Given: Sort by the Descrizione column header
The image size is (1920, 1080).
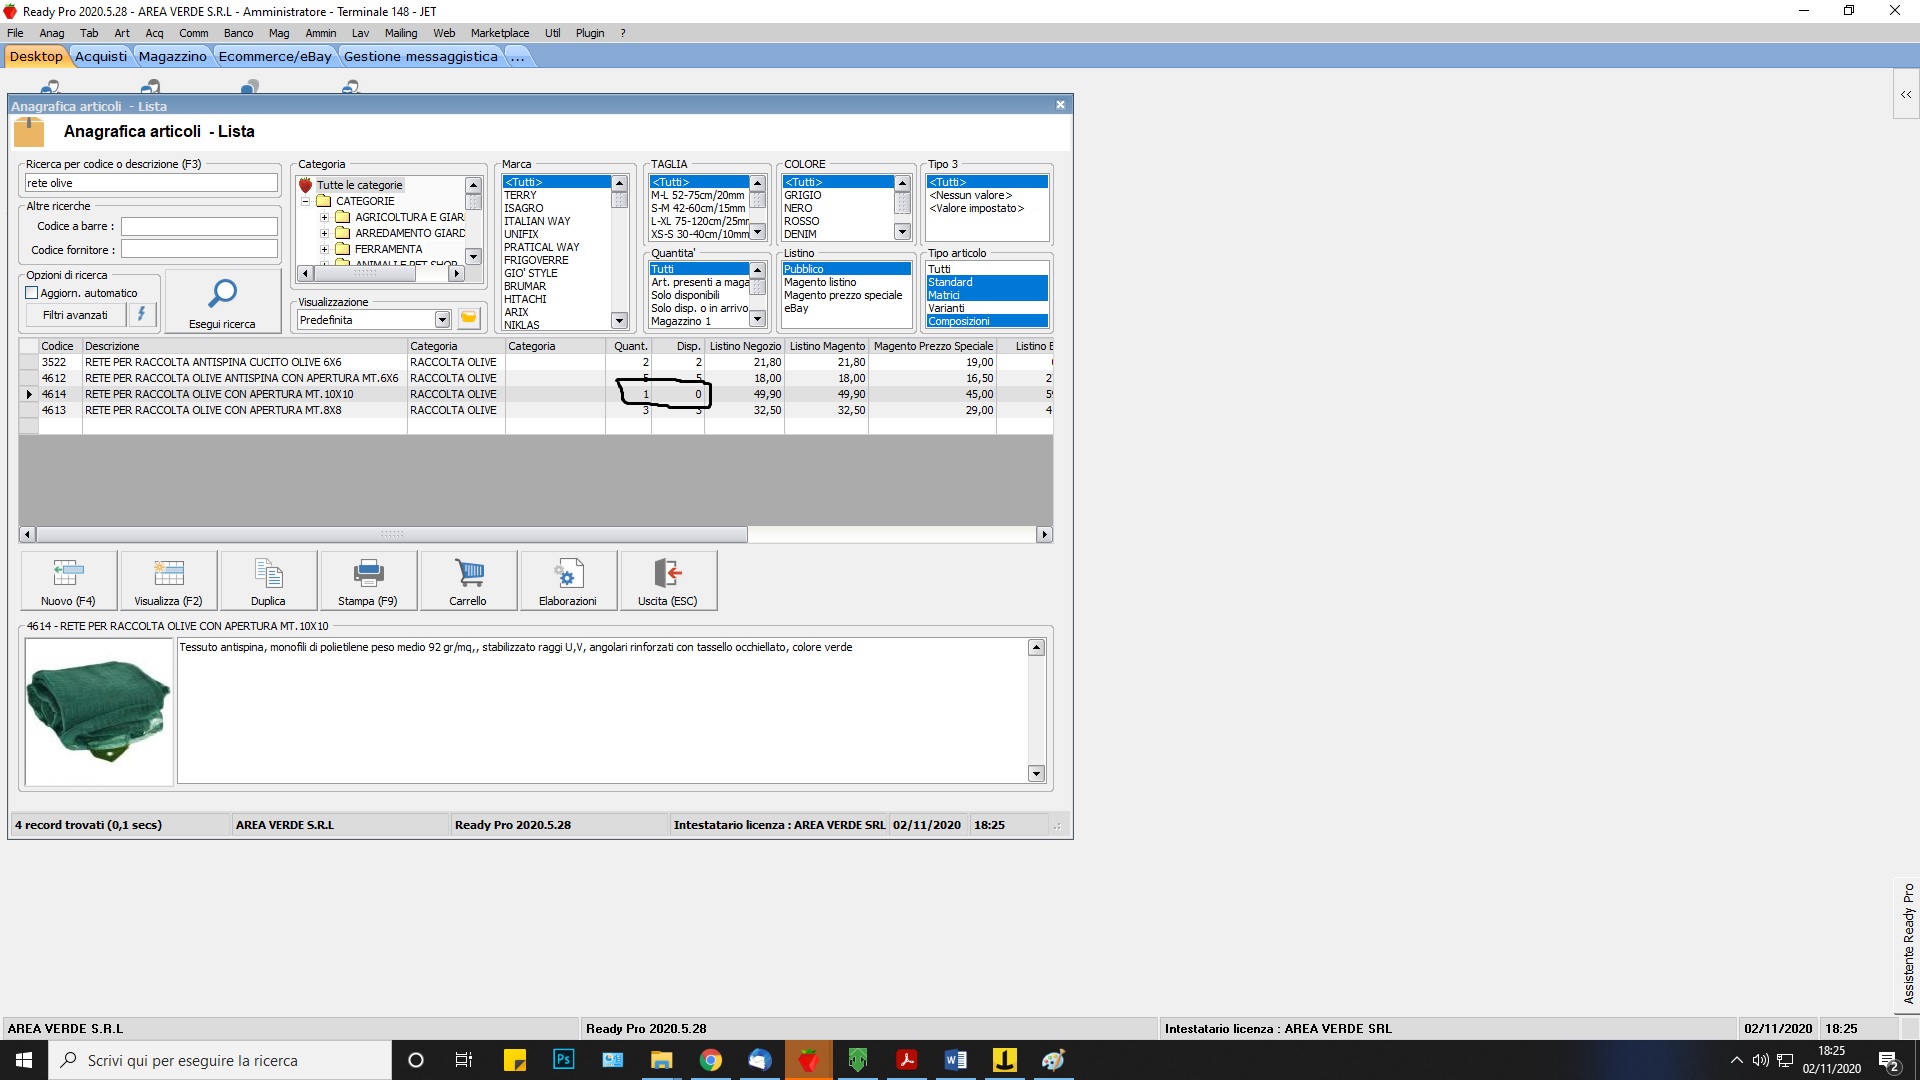Looking at the screenshot, I should 244,346.
